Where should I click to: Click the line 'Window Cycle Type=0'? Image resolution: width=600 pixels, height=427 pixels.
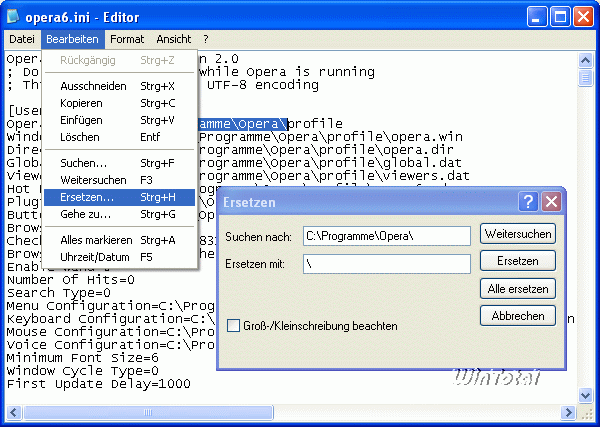(83, 371)
